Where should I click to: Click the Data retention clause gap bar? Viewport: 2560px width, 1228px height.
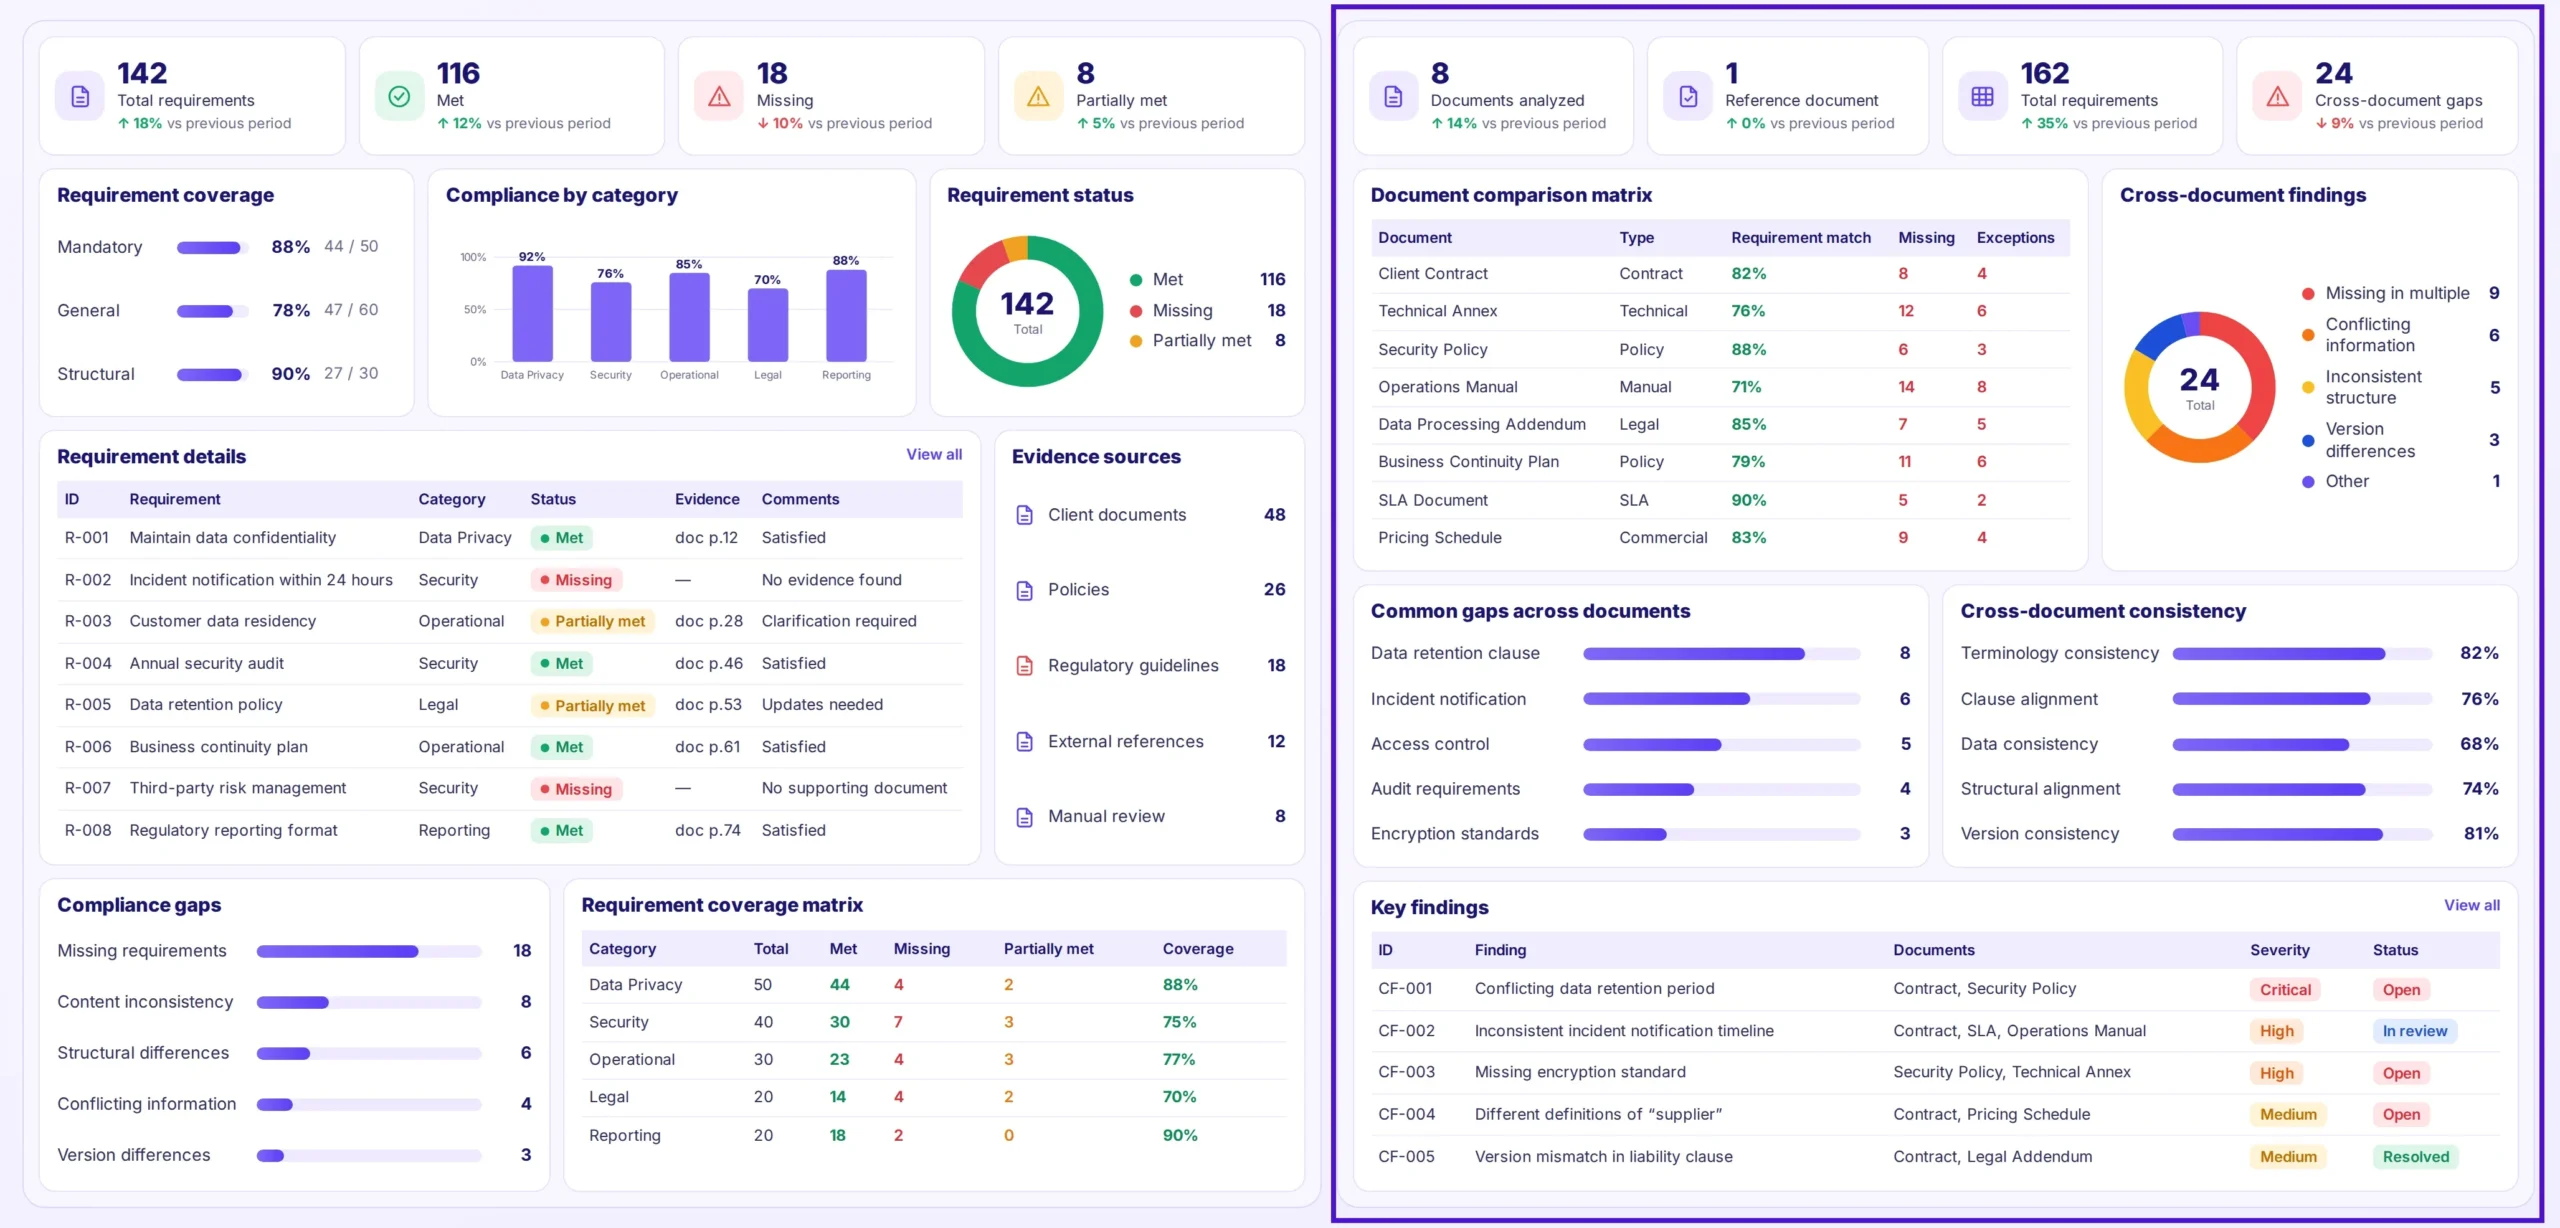coord(1721,654)
